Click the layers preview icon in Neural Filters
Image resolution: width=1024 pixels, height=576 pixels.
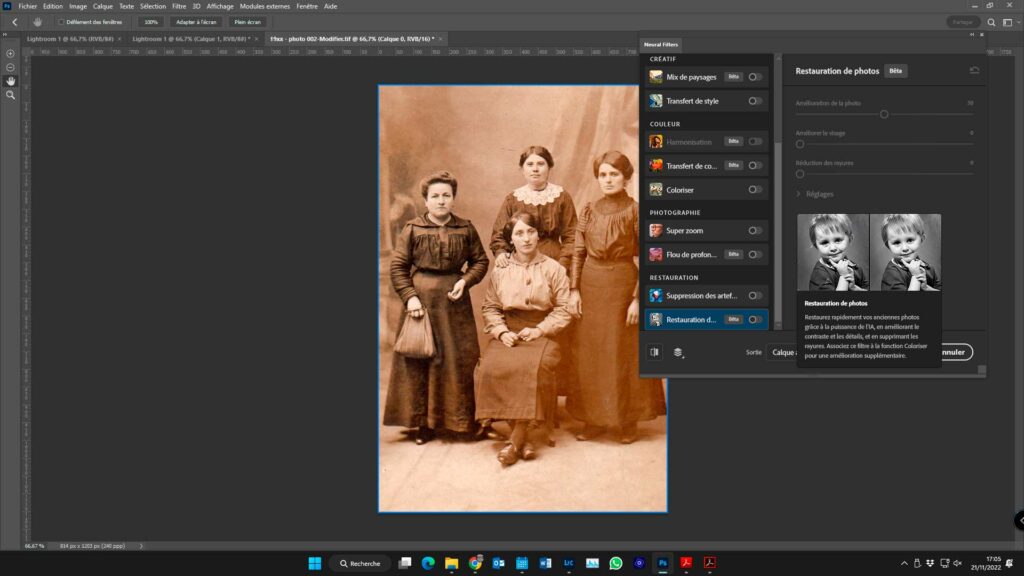(x=678, y=352)
